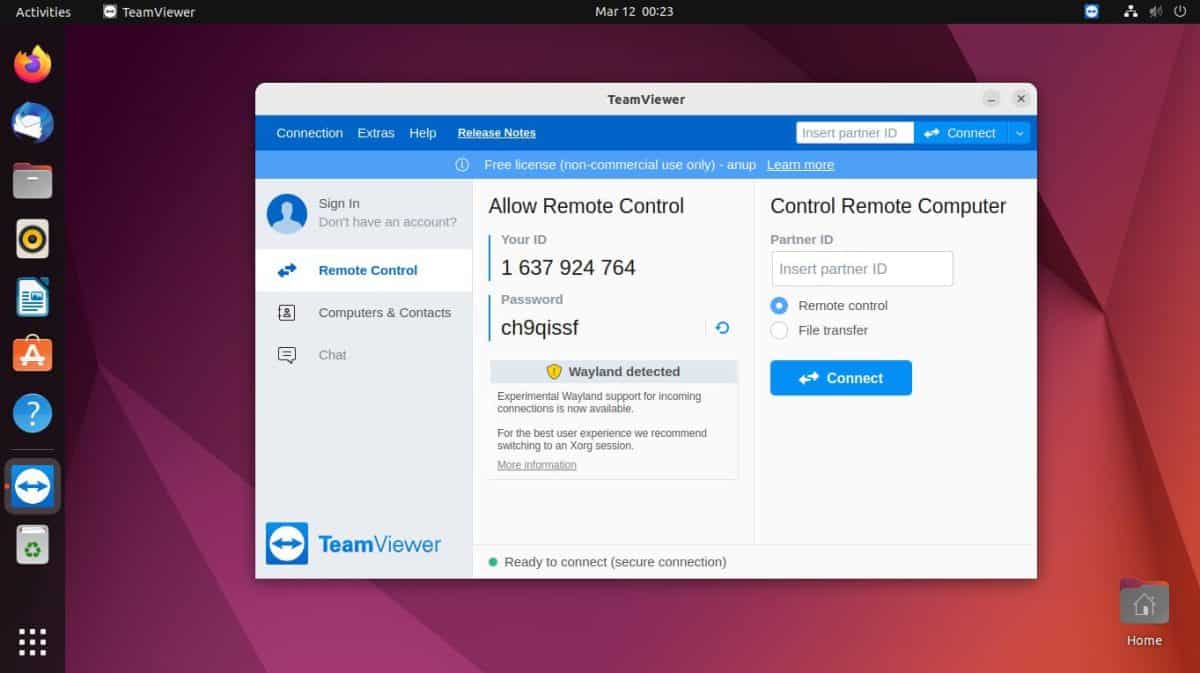Screen dimensions: 1200x673
Task: Click the info icon on the license banner
Action: click(460, 164)
